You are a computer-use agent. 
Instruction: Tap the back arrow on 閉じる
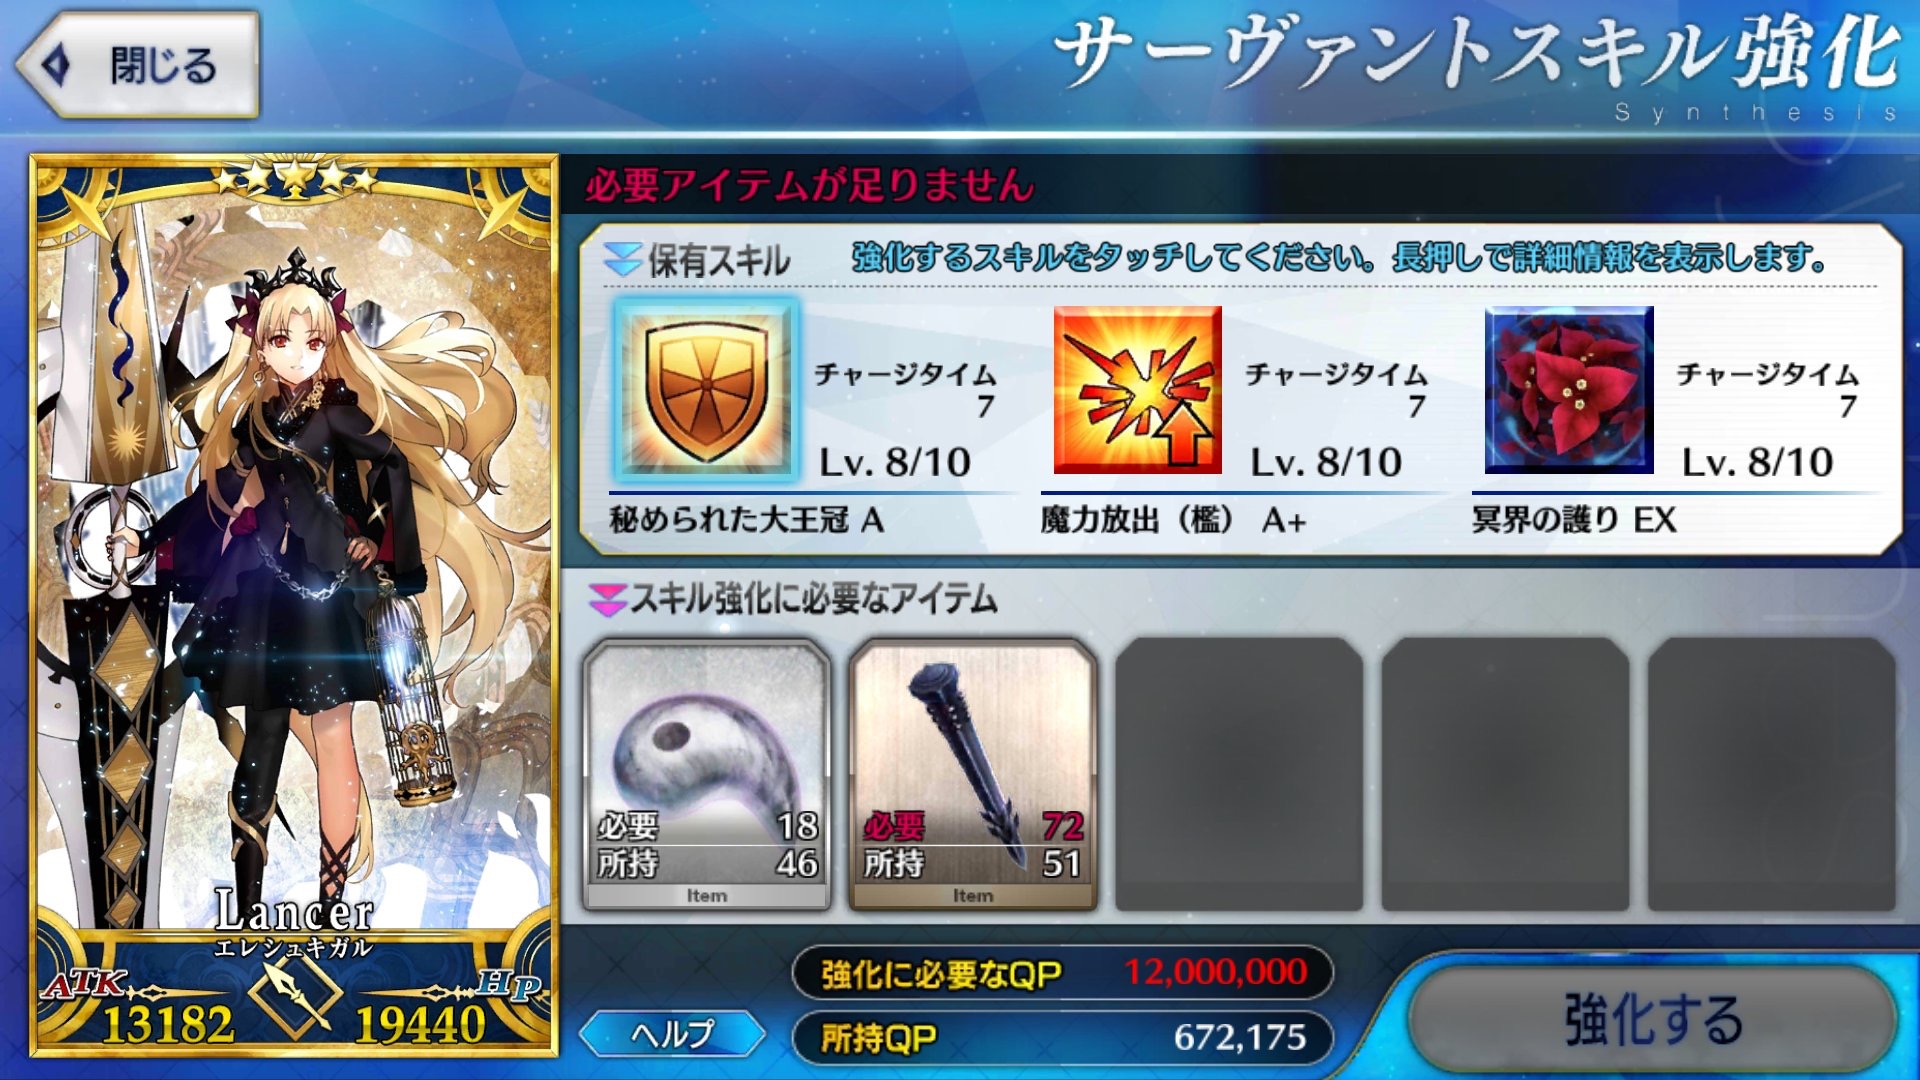(57, 66)
